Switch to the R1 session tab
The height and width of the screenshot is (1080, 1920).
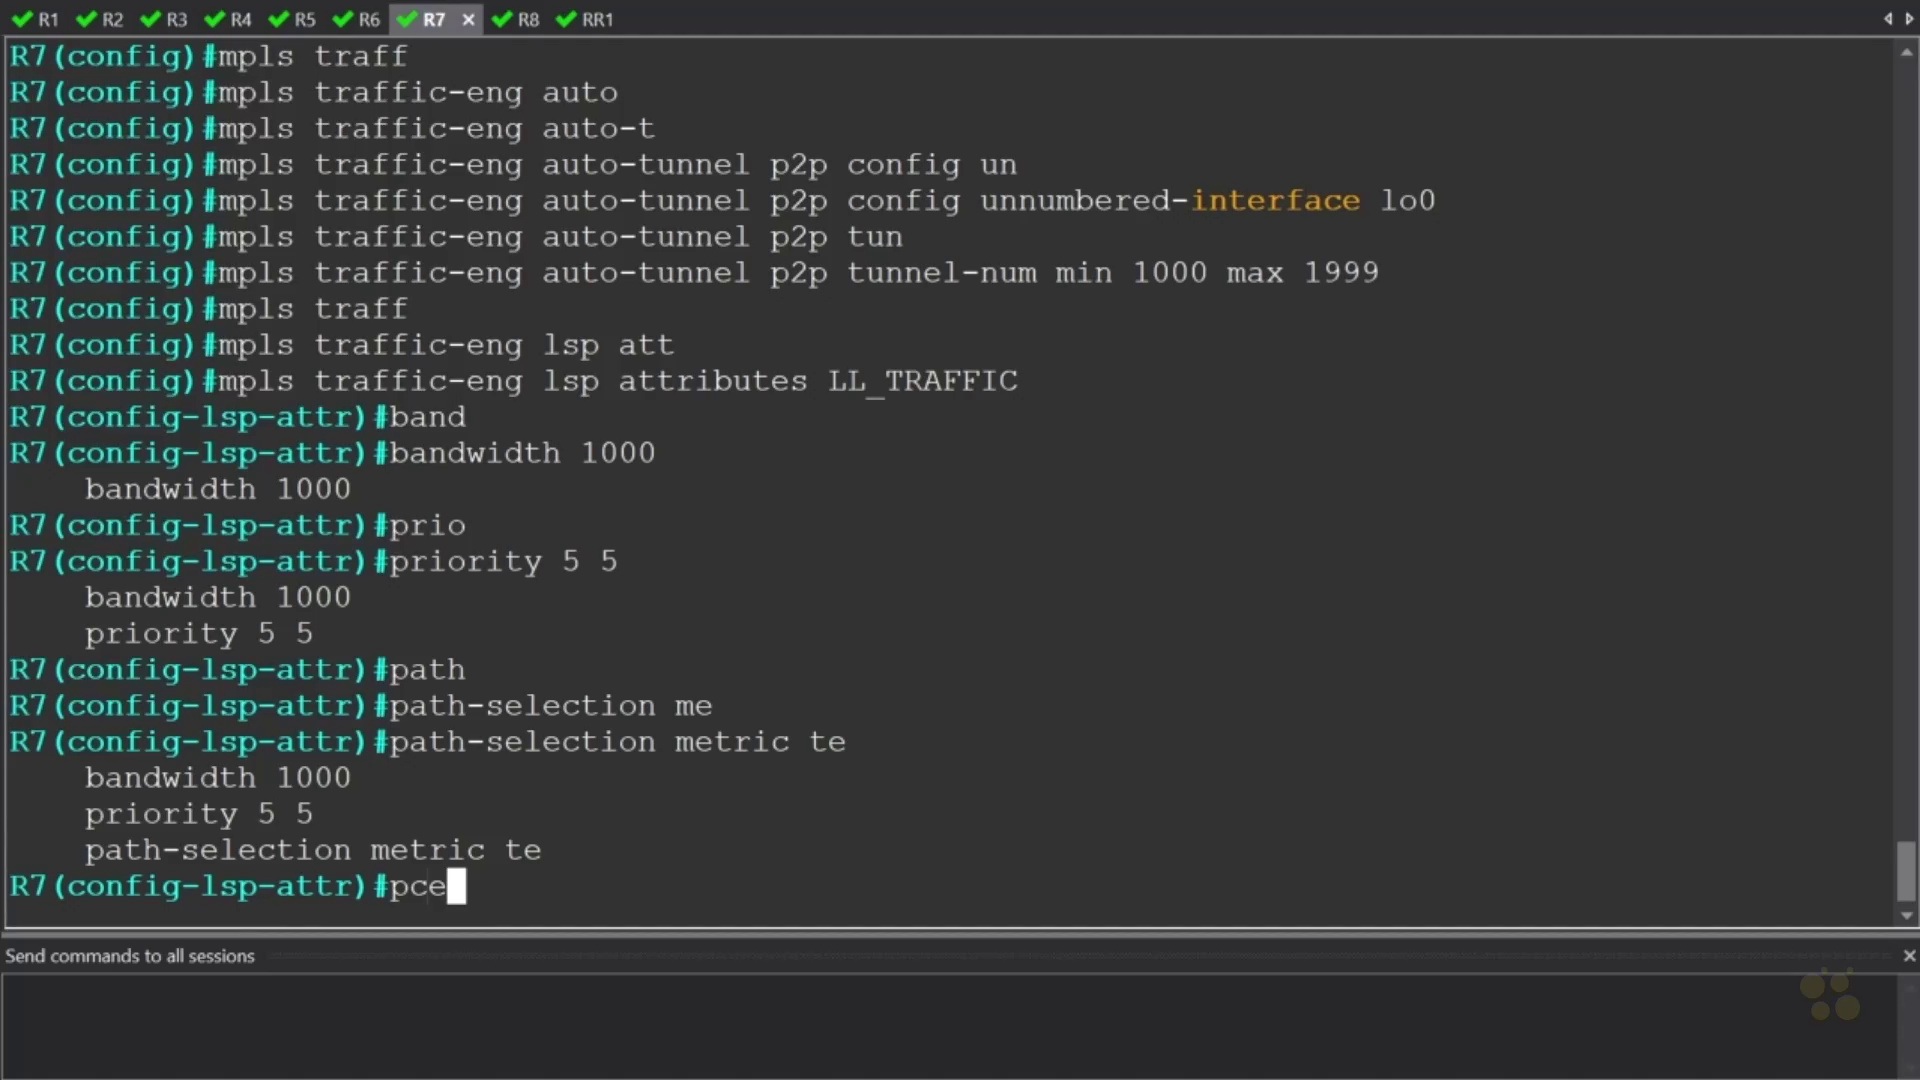click(x=47, y=19)
